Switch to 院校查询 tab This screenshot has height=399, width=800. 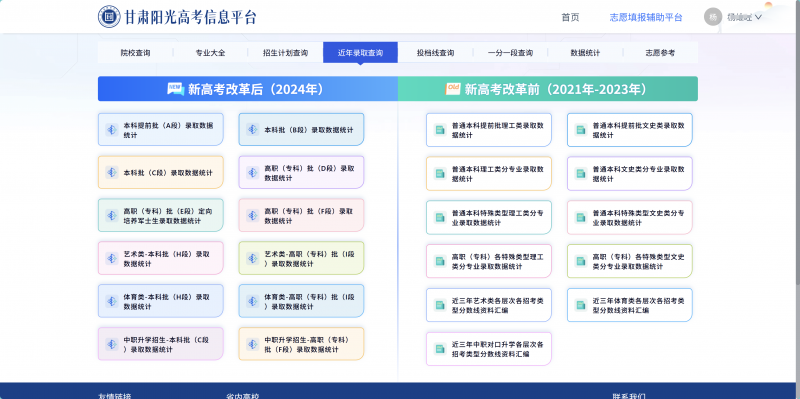(135, 53)
